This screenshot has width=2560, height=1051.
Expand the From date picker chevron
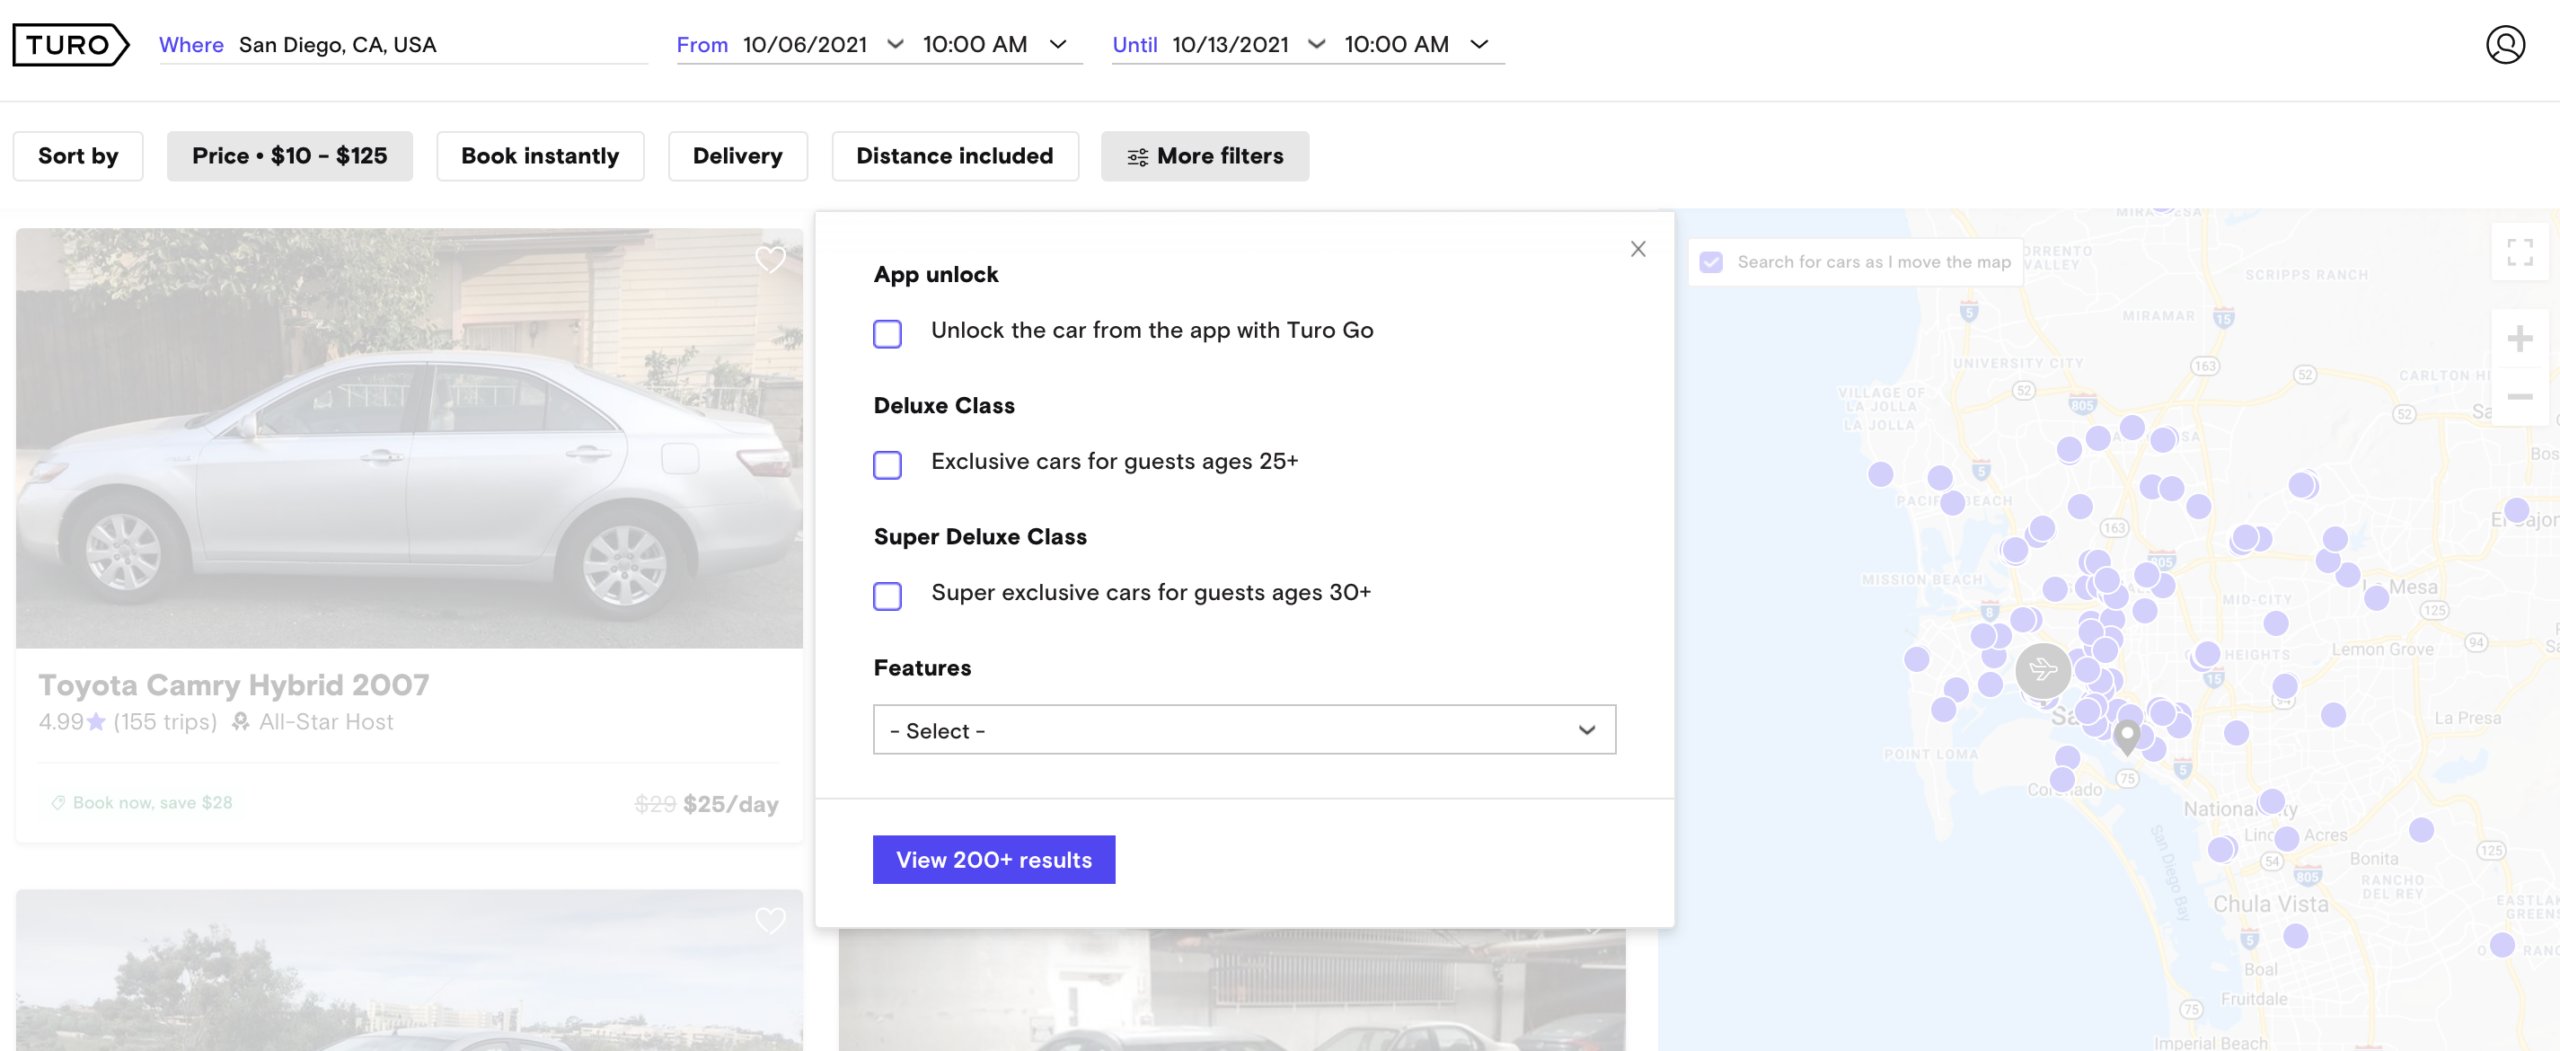point(895,44)
